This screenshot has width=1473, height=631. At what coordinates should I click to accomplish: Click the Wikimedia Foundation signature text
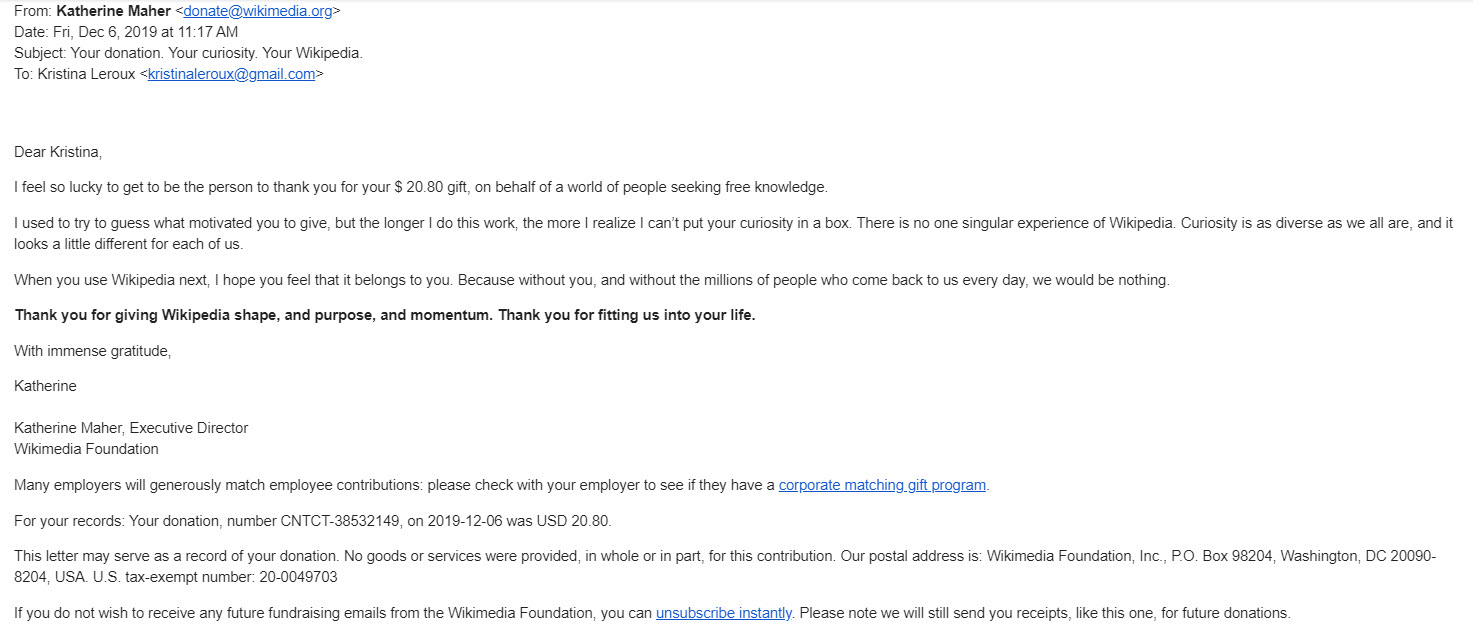point(86,449)
